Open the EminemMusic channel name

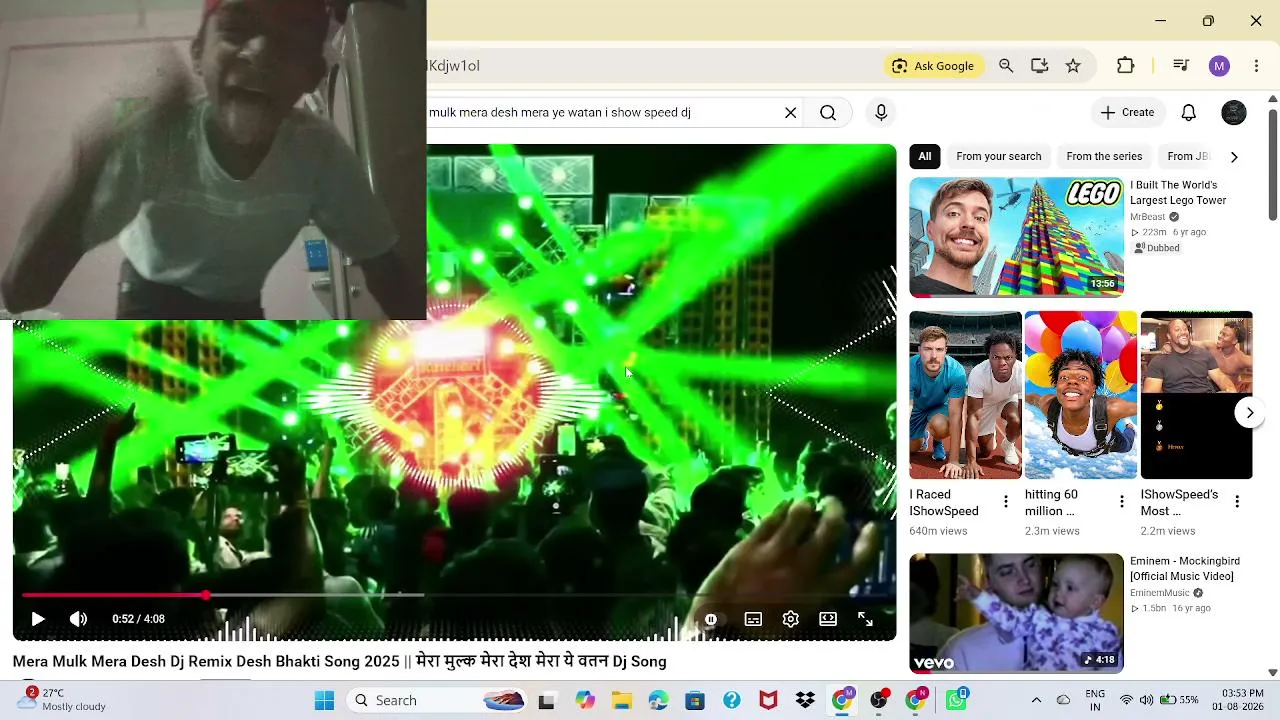coord(1160,593)
